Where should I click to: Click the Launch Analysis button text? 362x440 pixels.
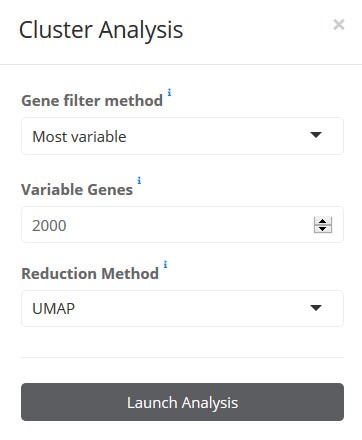182,403
